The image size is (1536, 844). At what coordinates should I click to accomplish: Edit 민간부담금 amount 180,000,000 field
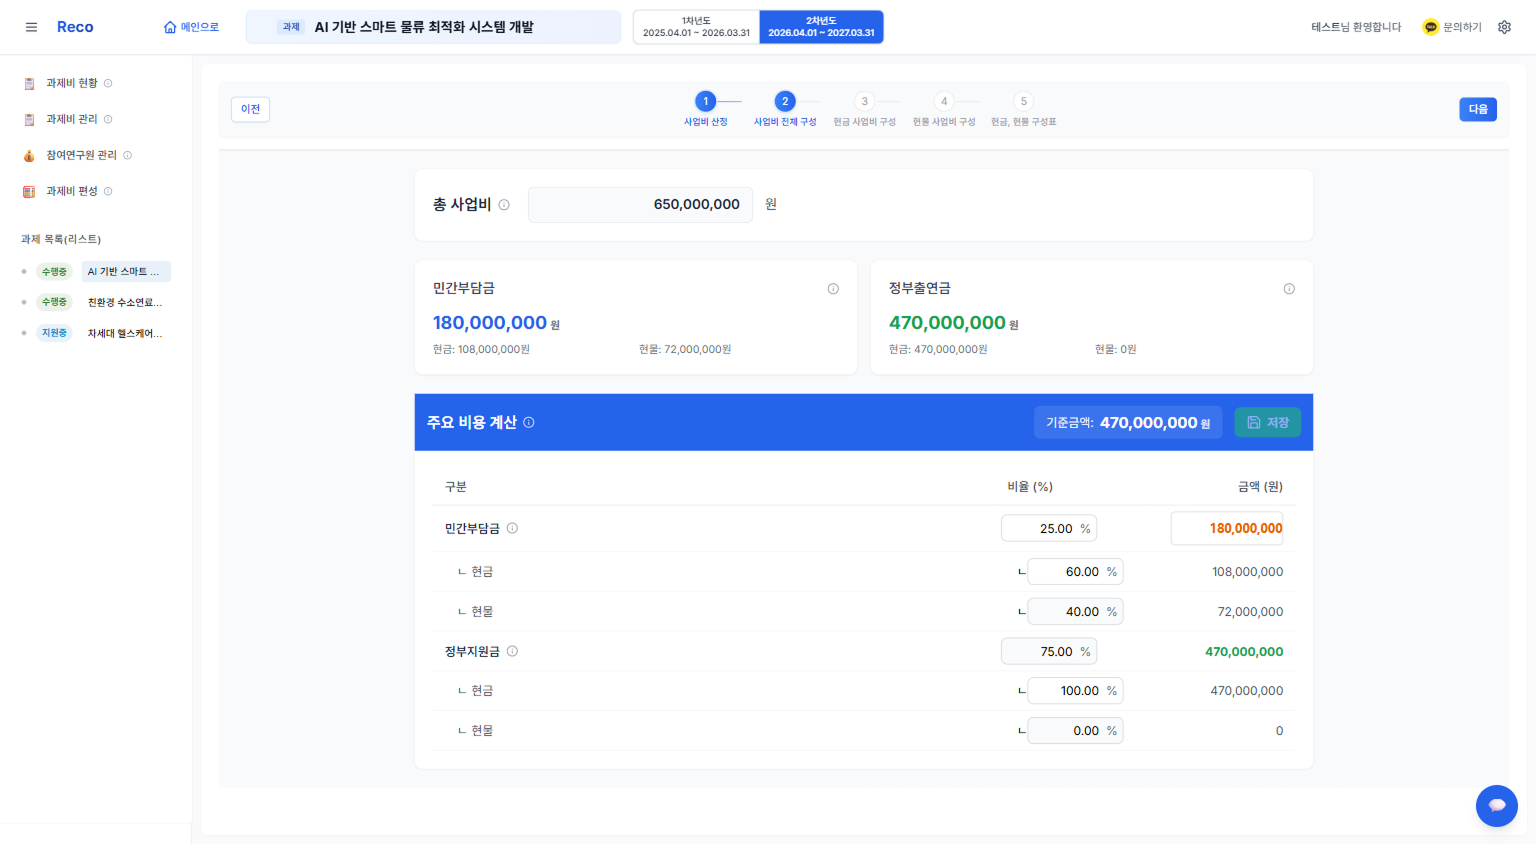(1227, 528)
